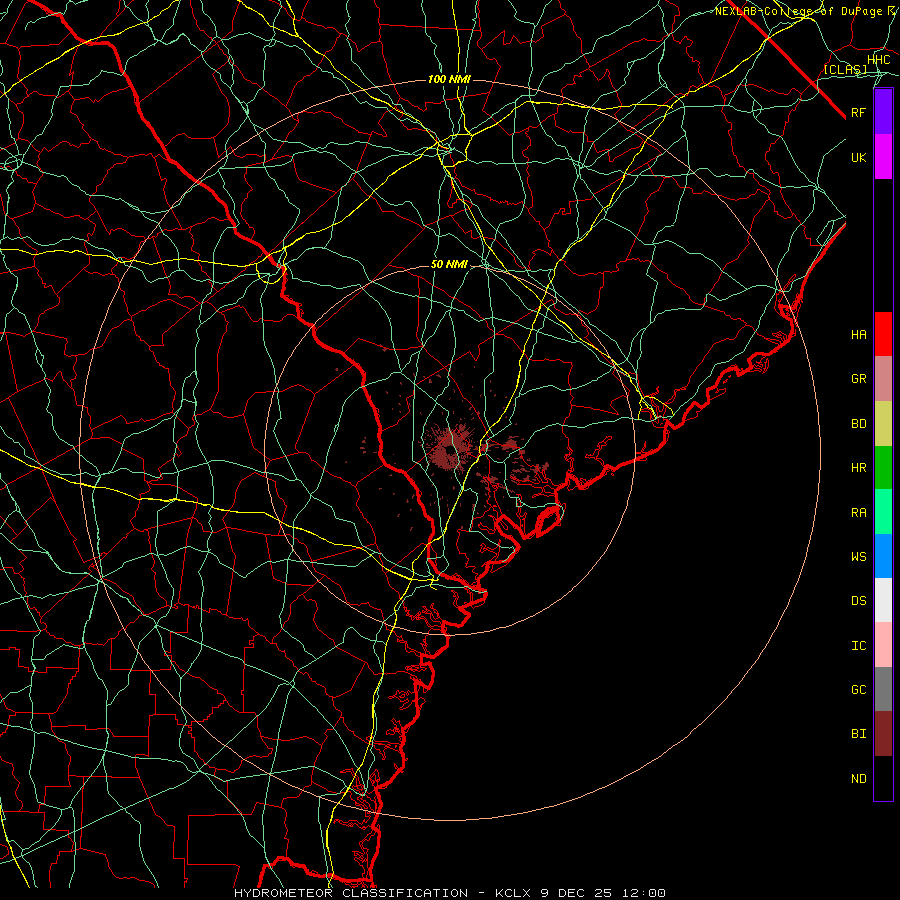Click the BI legend label

tap(858, 734)
